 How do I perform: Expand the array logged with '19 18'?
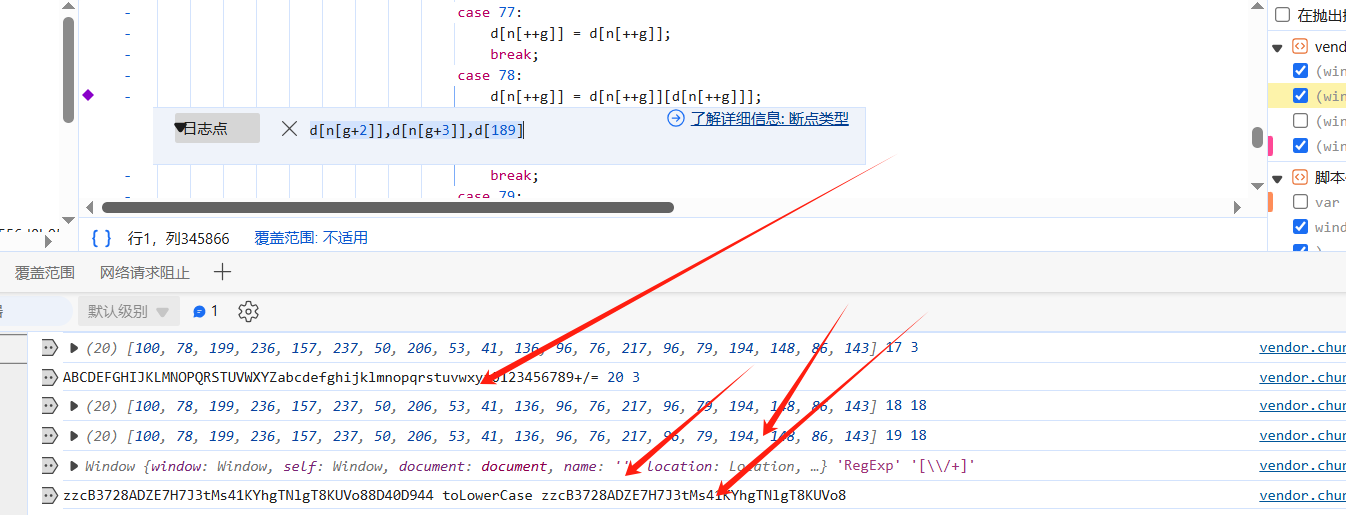[73, 436]
